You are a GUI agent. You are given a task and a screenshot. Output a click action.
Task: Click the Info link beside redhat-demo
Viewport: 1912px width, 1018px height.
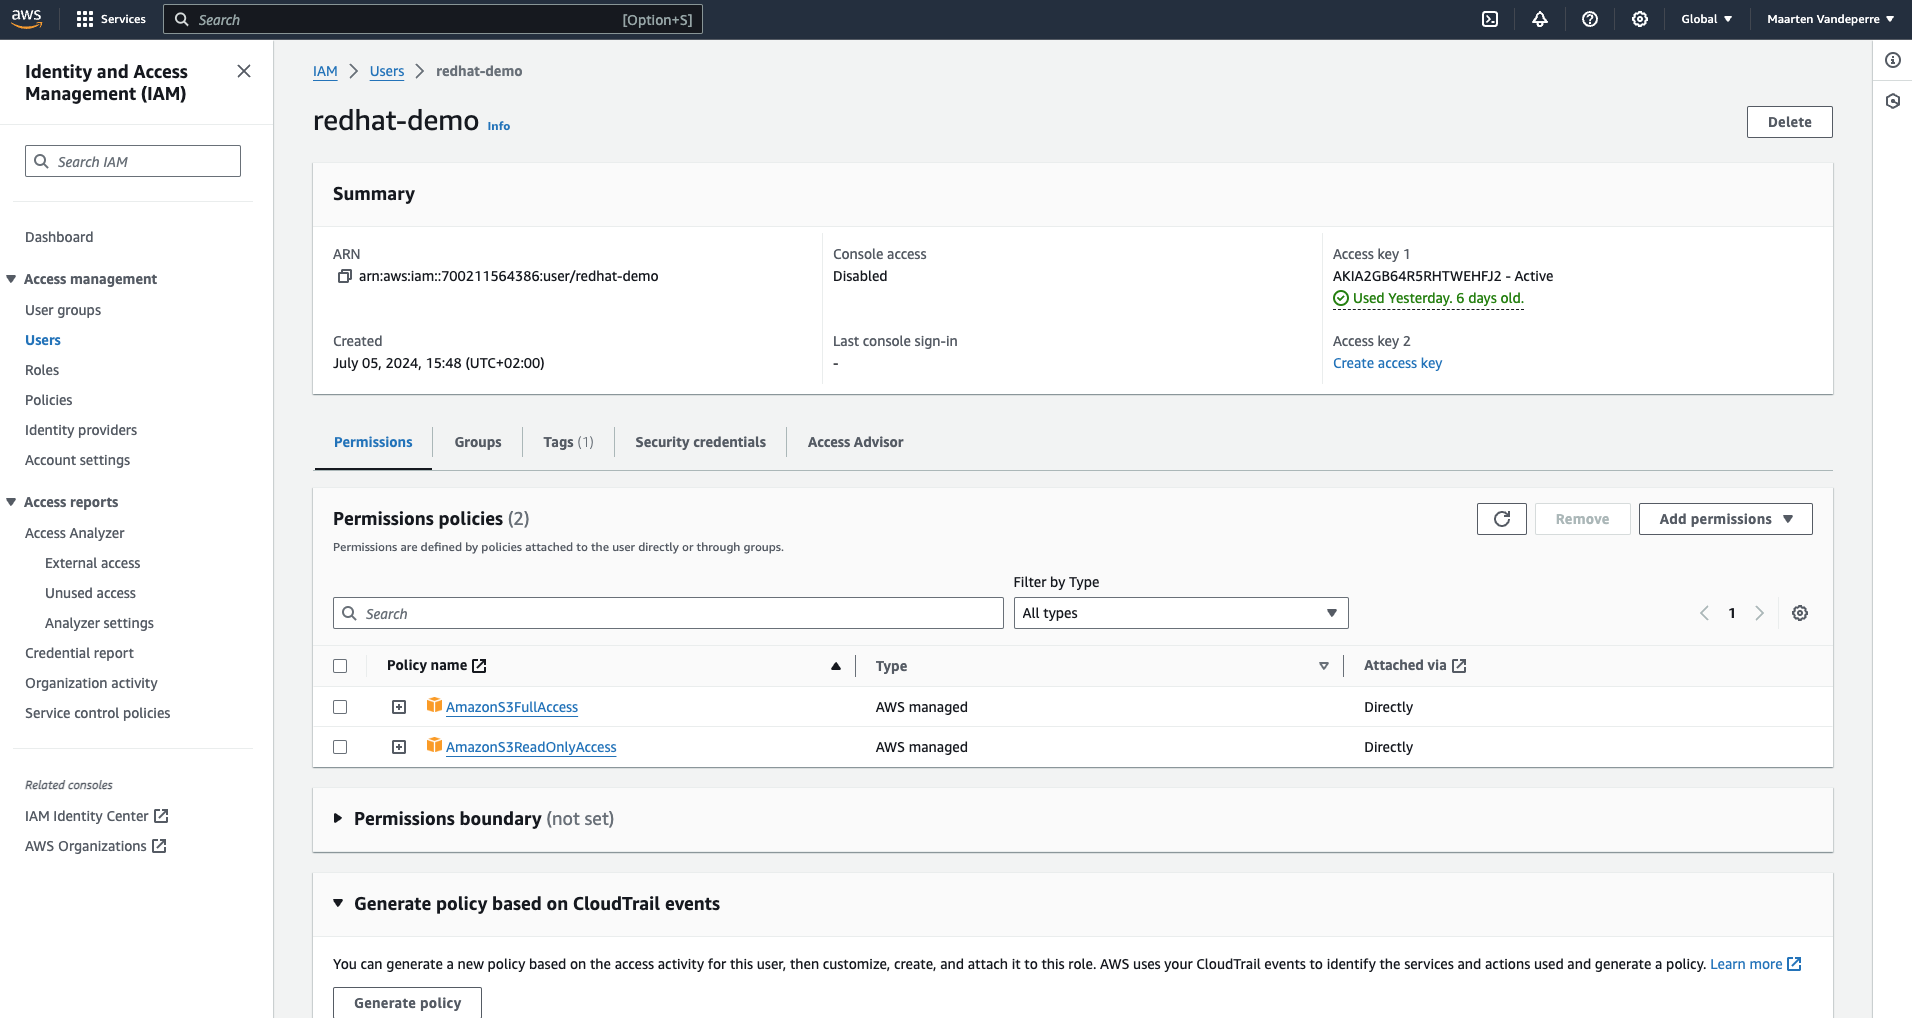click(x=499, y=126)
